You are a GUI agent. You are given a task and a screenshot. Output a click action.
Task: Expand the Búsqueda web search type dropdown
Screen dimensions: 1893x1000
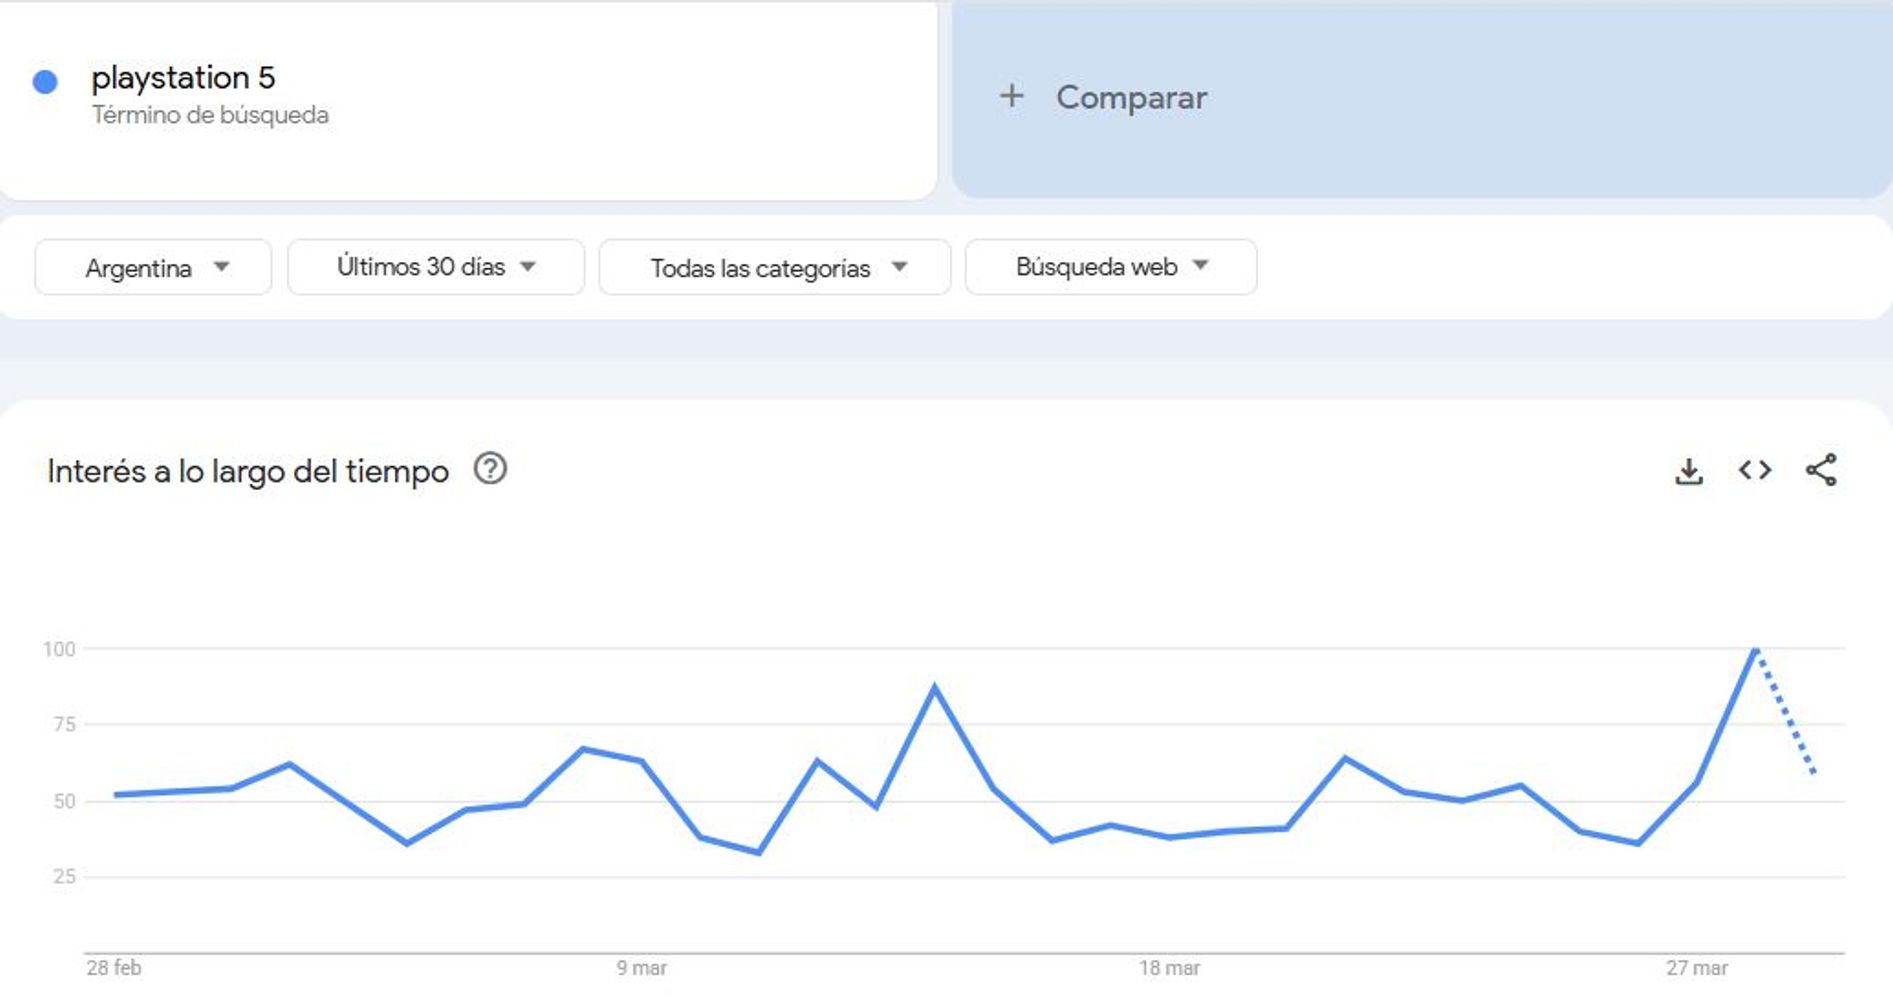click(x=1111, y=267)
